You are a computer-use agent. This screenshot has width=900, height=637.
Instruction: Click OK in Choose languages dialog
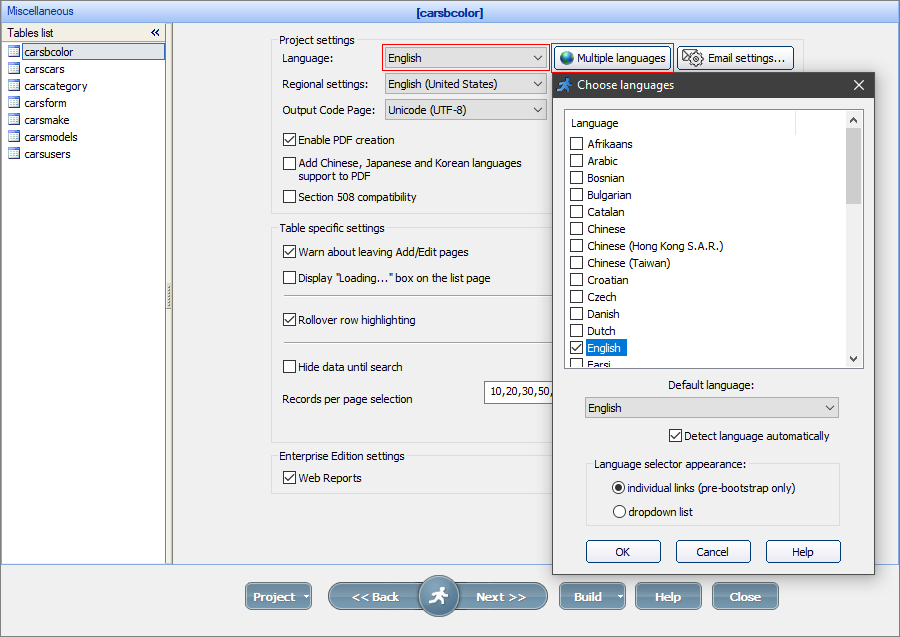pos(623,551)
